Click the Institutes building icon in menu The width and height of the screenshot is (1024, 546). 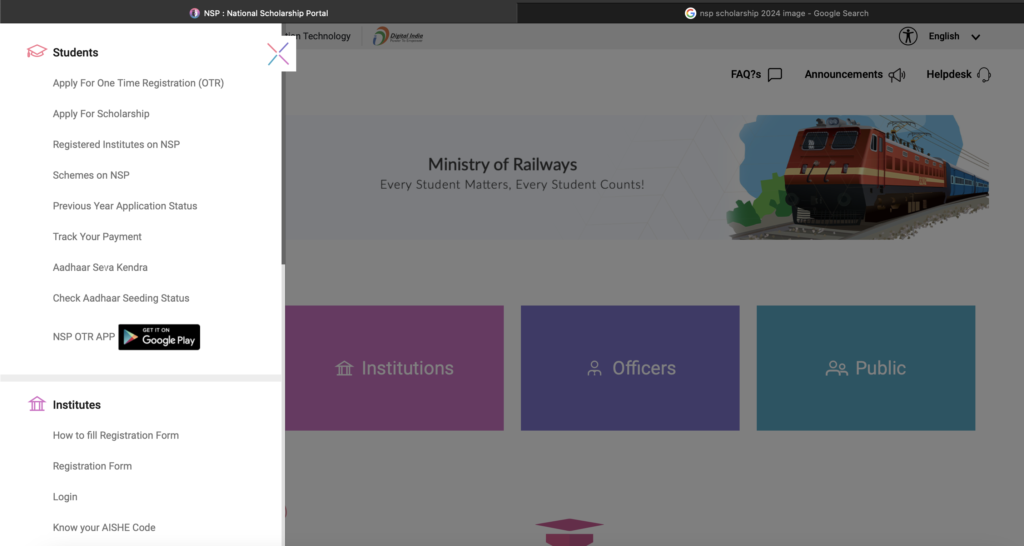(37, 404)
